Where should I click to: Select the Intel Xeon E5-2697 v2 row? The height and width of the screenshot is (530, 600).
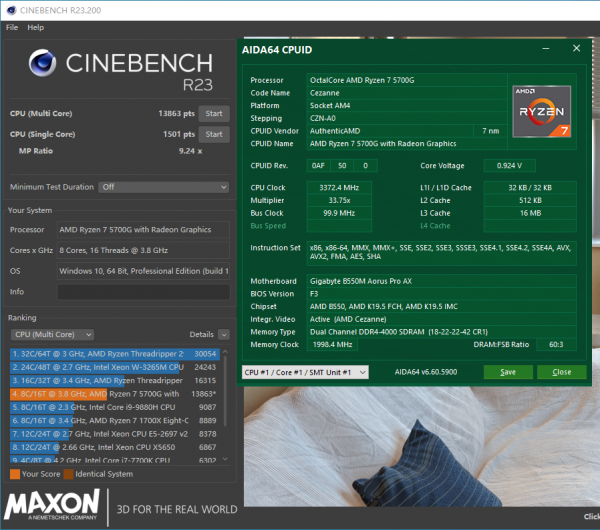coord(115,434)
